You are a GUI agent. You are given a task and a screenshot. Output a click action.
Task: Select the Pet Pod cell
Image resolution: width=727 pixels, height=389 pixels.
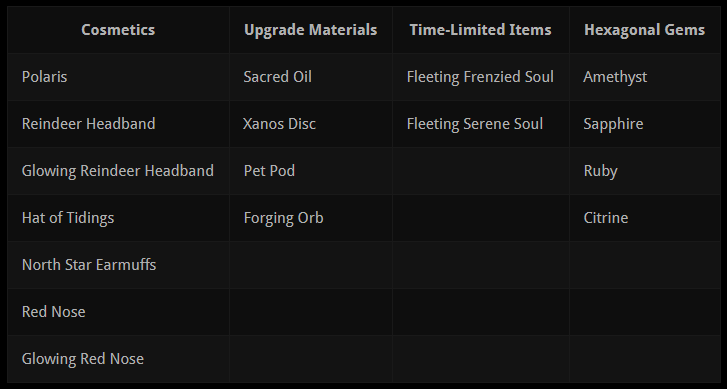311,171
